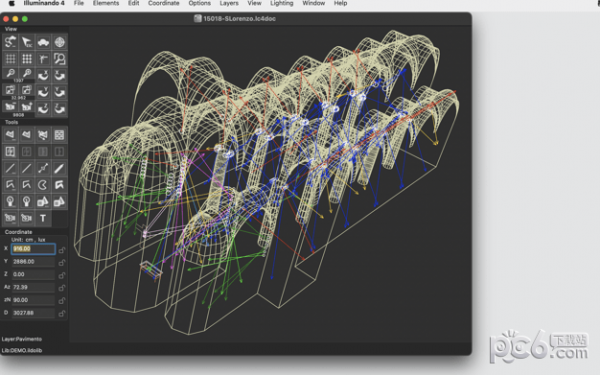Image resolution: width=600 pixels, height=375 pixels.
Task: Click the Az angle field showing 72.39
Action: pos(33,287)
